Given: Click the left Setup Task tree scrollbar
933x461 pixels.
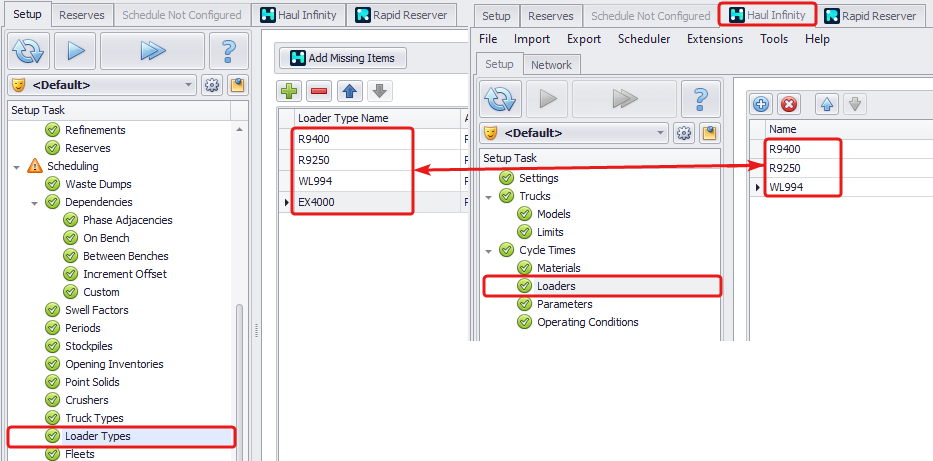Looking at the screenshot, I should 240,381.
